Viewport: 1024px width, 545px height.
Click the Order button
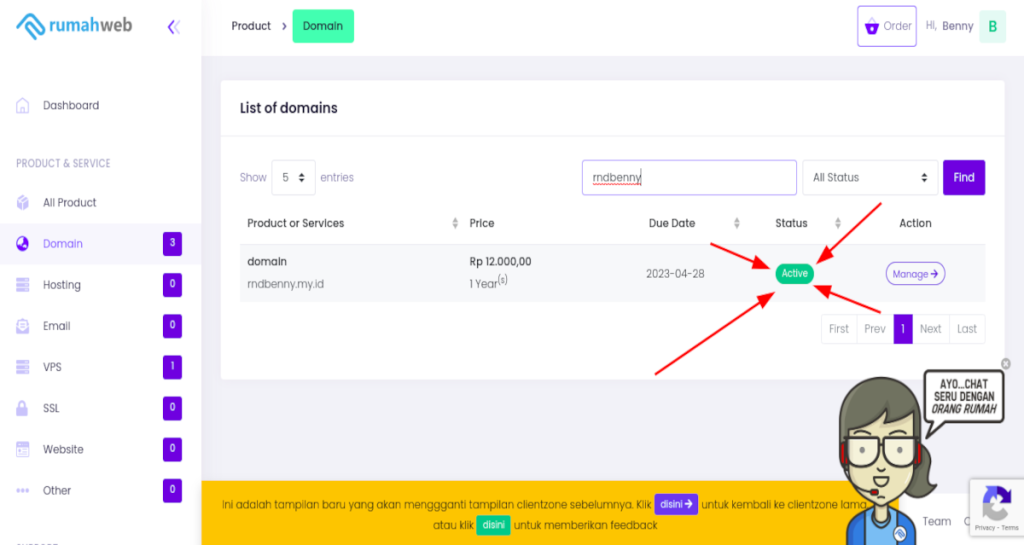(x=887, y=26)
